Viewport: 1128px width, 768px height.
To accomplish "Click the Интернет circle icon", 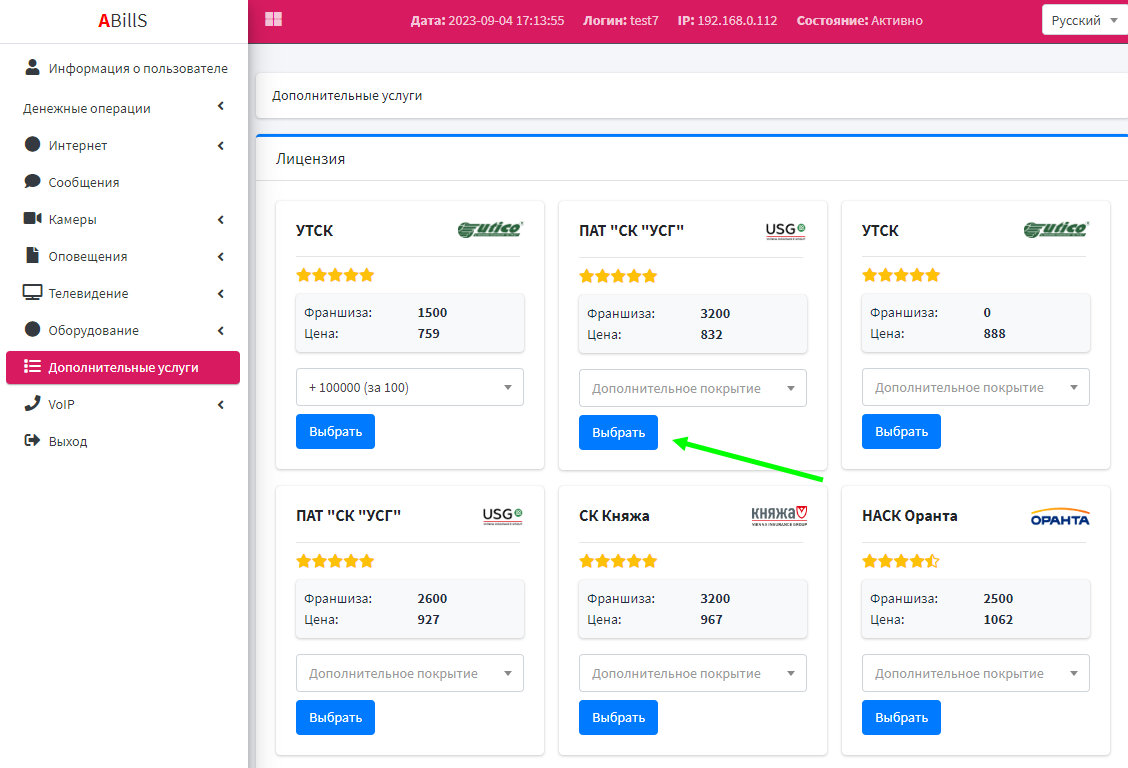I will pos(32,144).
